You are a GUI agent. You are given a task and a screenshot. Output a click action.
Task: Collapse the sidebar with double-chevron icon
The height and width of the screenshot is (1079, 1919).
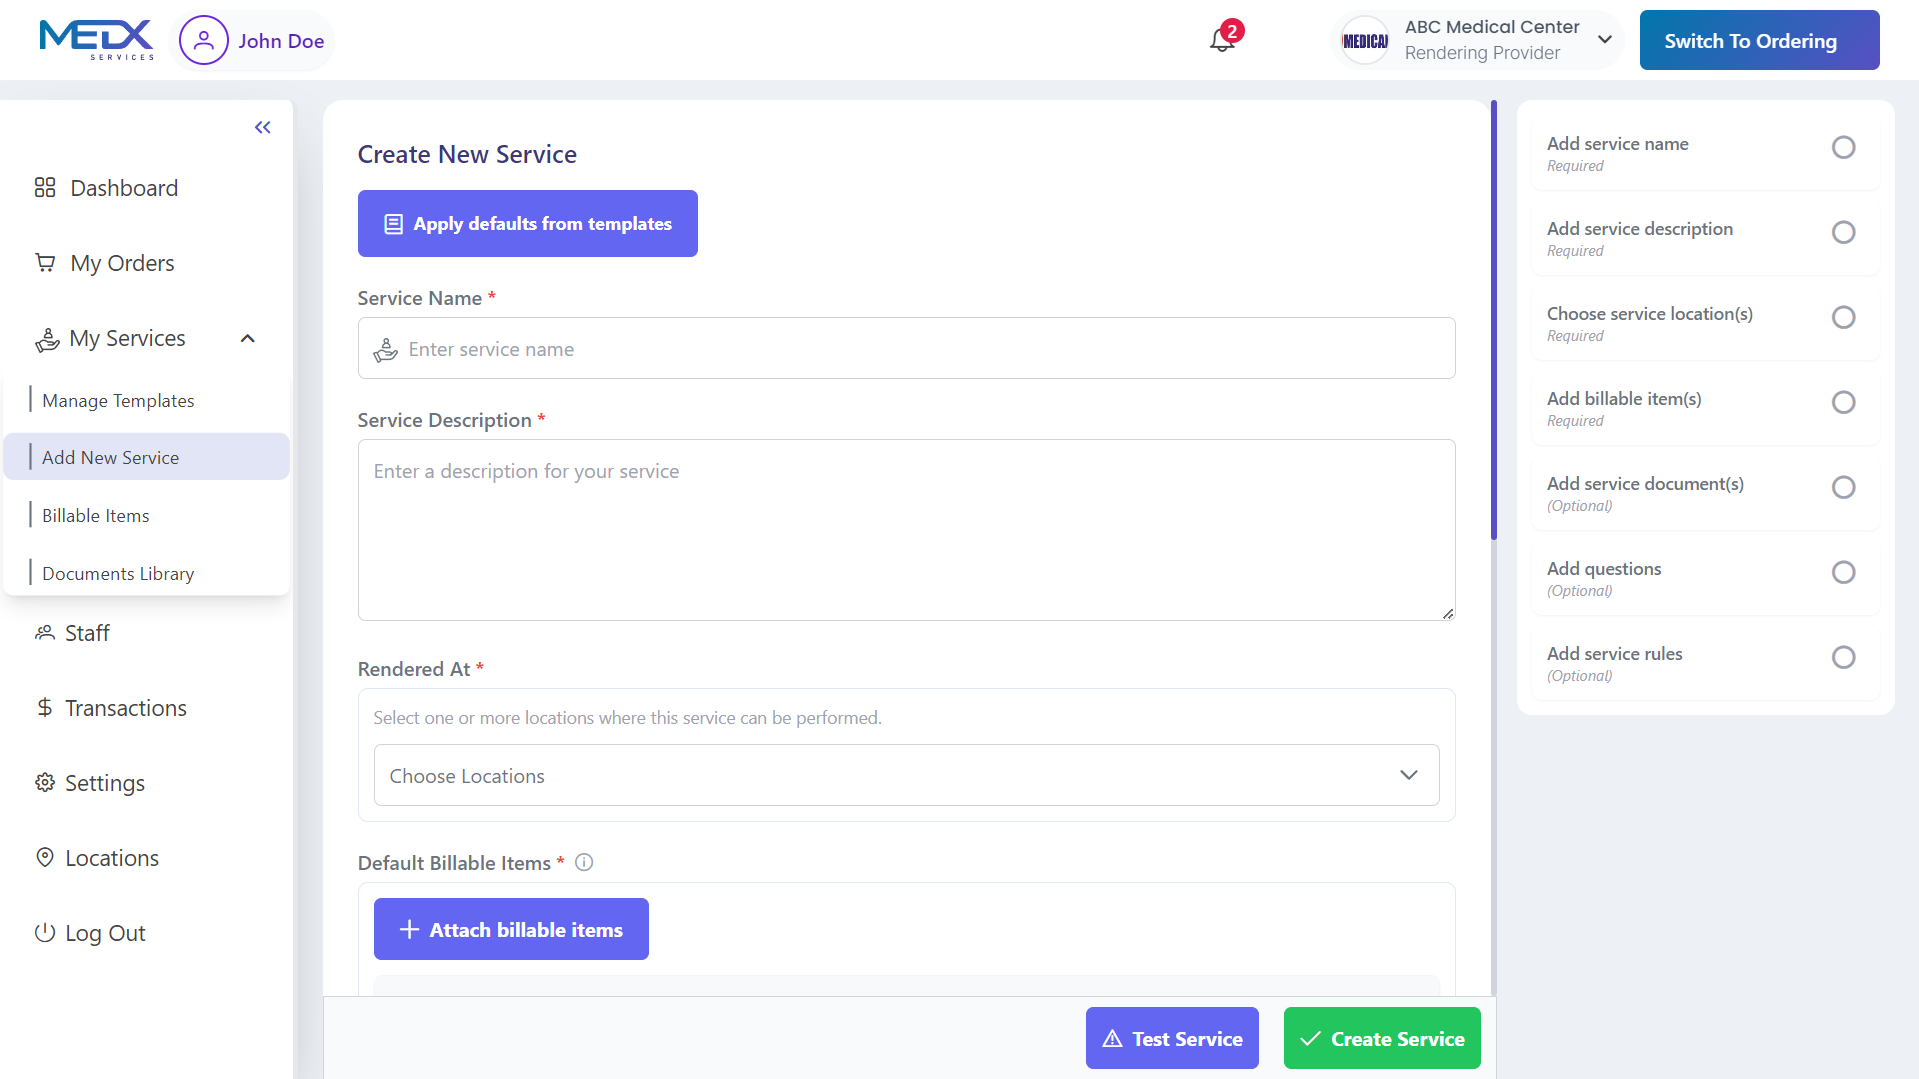click(262, 127)
